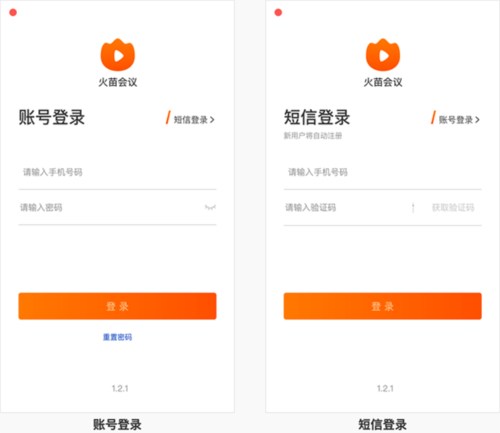Image resolution: width=500 pixels, height=433 pixels.
Task: Click the chevron arrow next to 账号登录
Action: pos(477,120)
